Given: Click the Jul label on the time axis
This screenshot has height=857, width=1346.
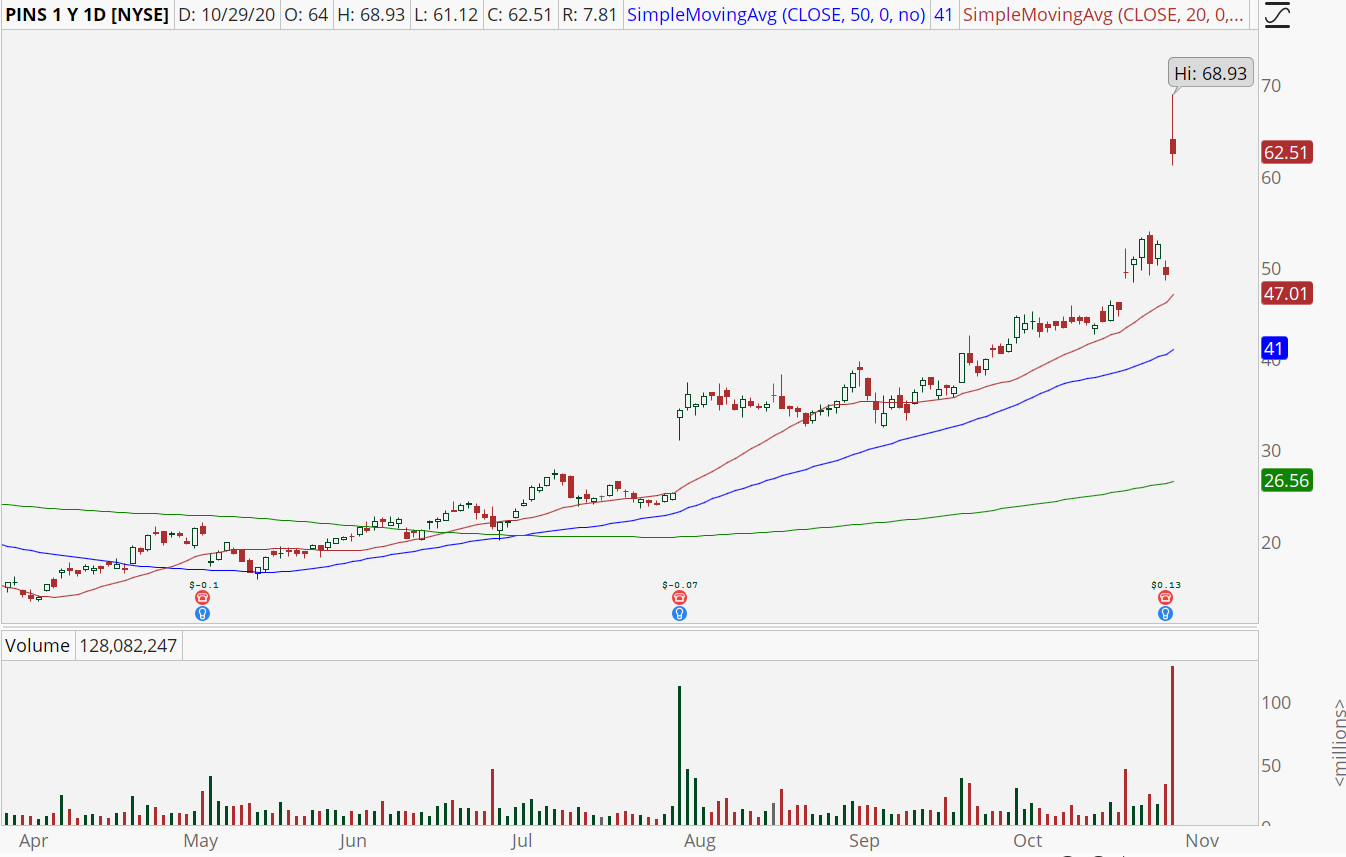Looking at the screenshot, I should [520, 841].
